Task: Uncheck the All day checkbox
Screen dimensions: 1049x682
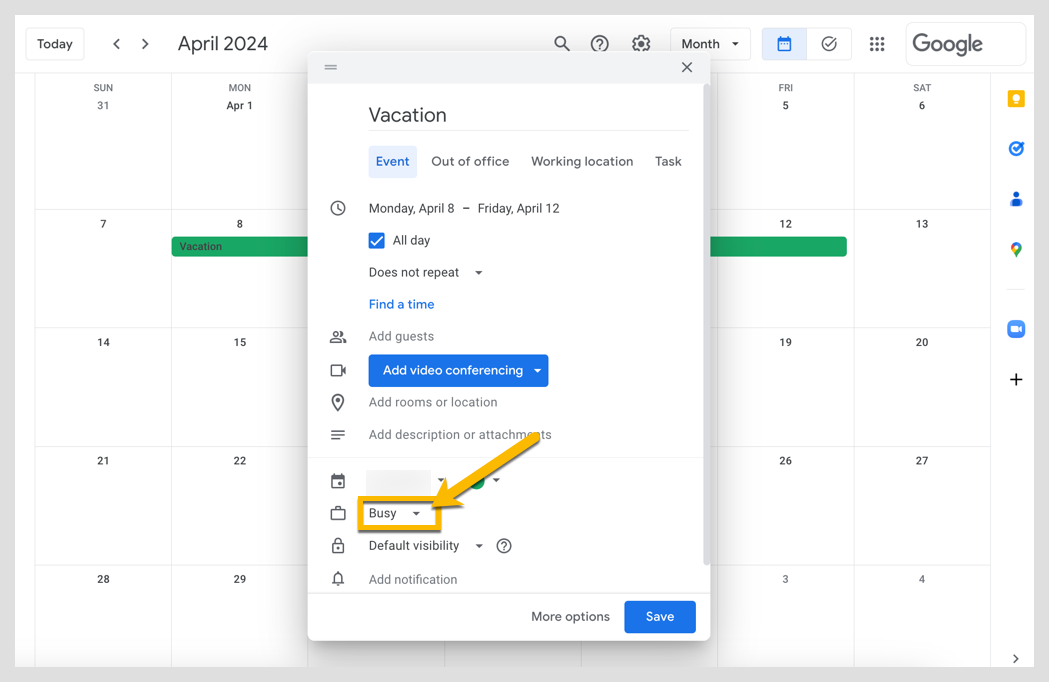Action: 377,241
